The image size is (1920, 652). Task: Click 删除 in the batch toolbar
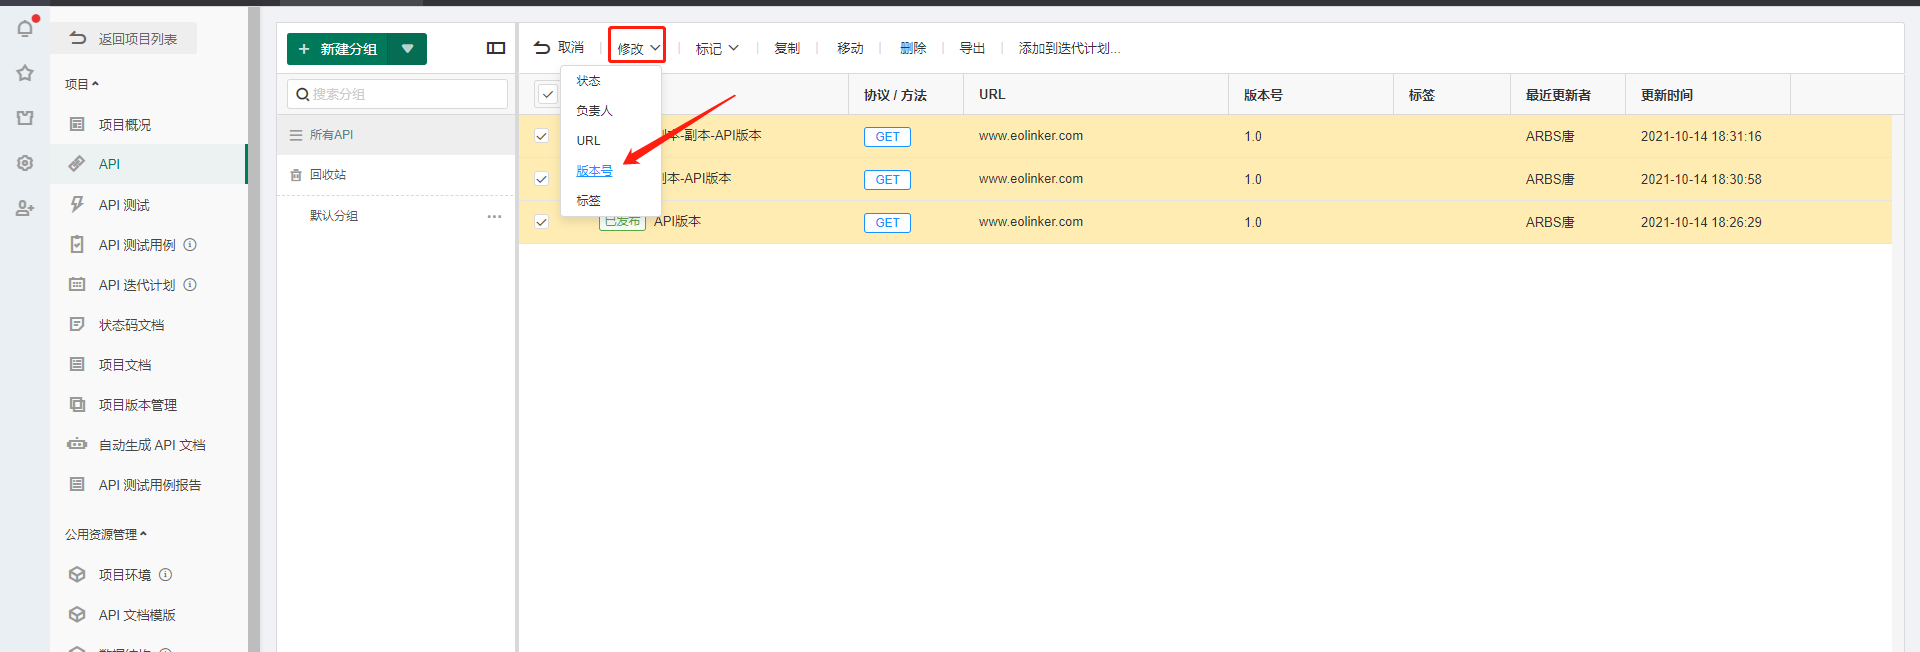tap(913, 48)
